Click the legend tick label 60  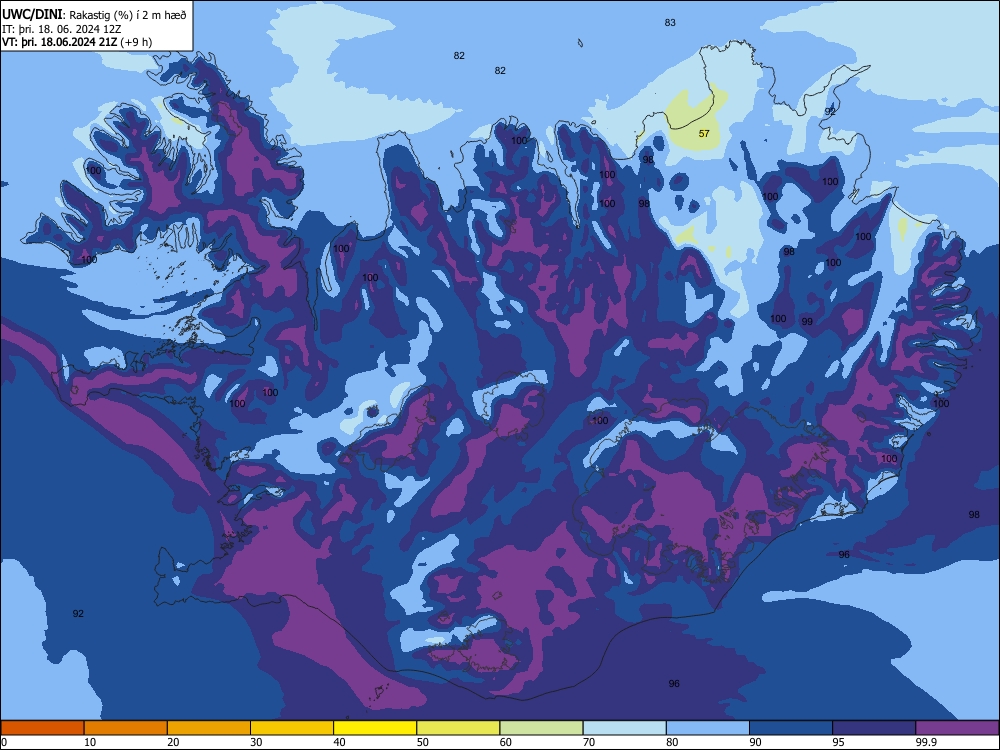pos(506,742)
